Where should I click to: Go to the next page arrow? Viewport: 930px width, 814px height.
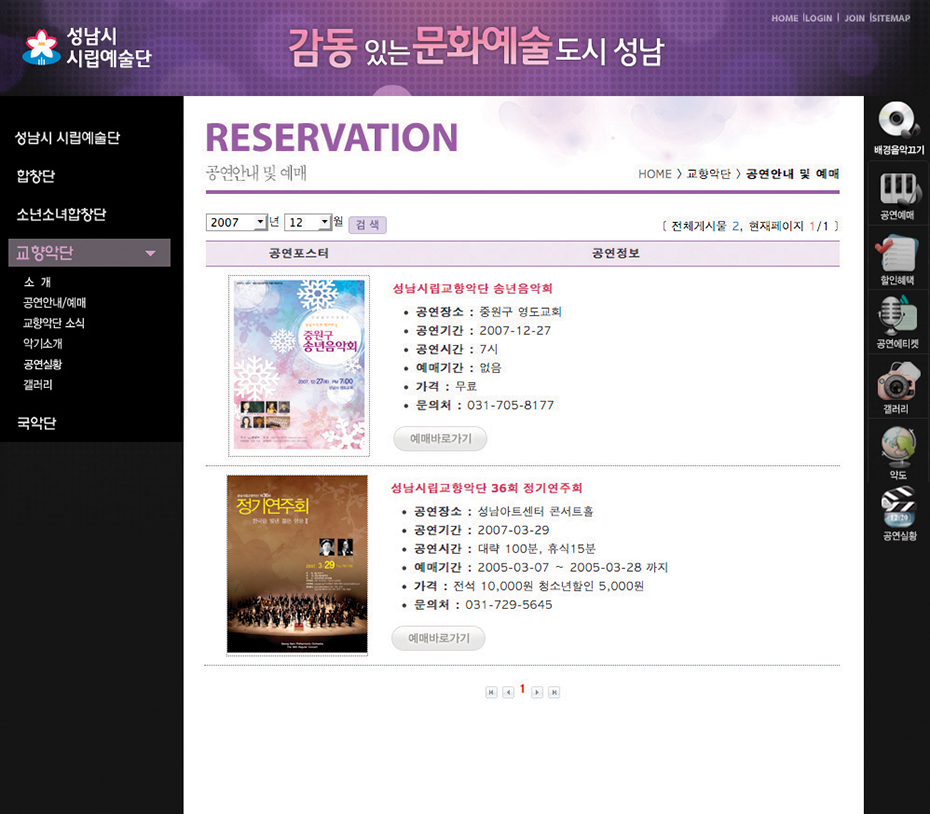tap(538, 692)
